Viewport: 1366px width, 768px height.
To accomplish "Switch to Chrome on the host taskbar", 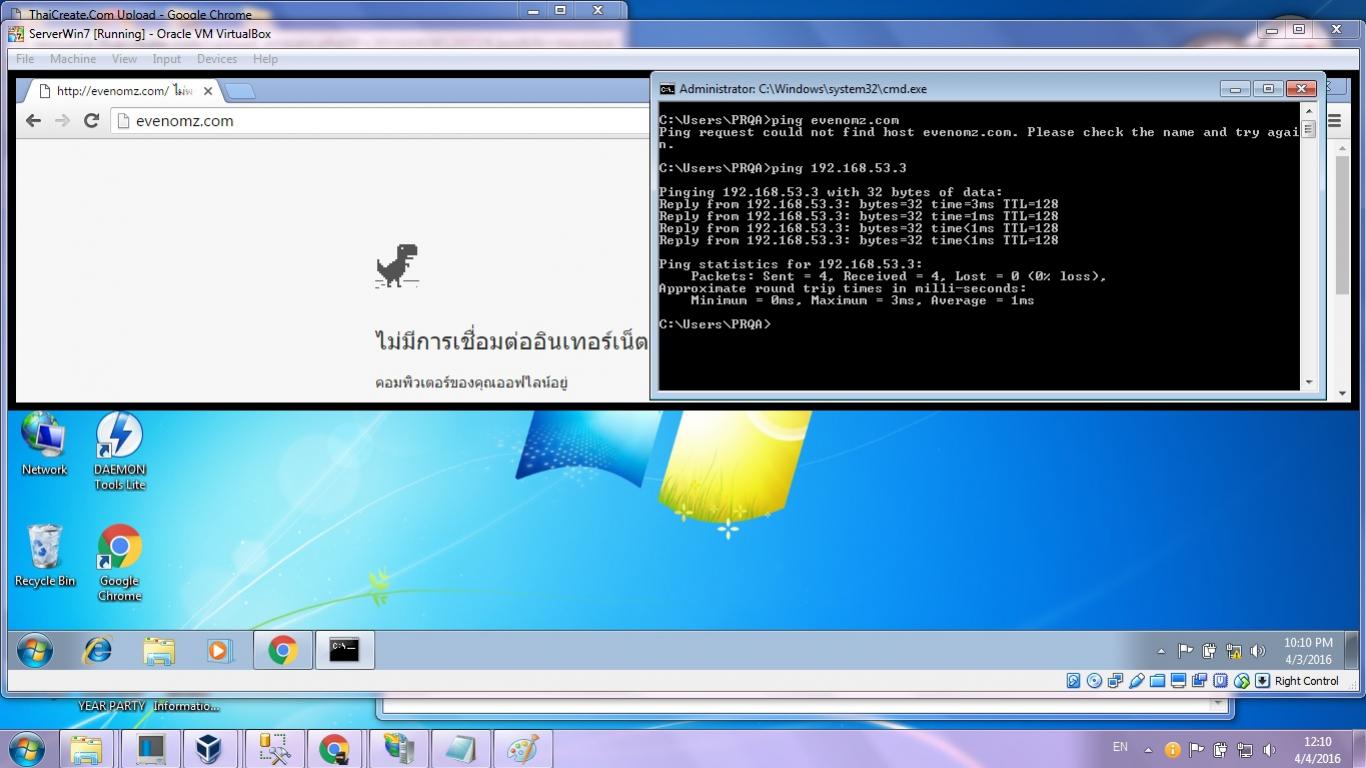I will tap(335, 749).
